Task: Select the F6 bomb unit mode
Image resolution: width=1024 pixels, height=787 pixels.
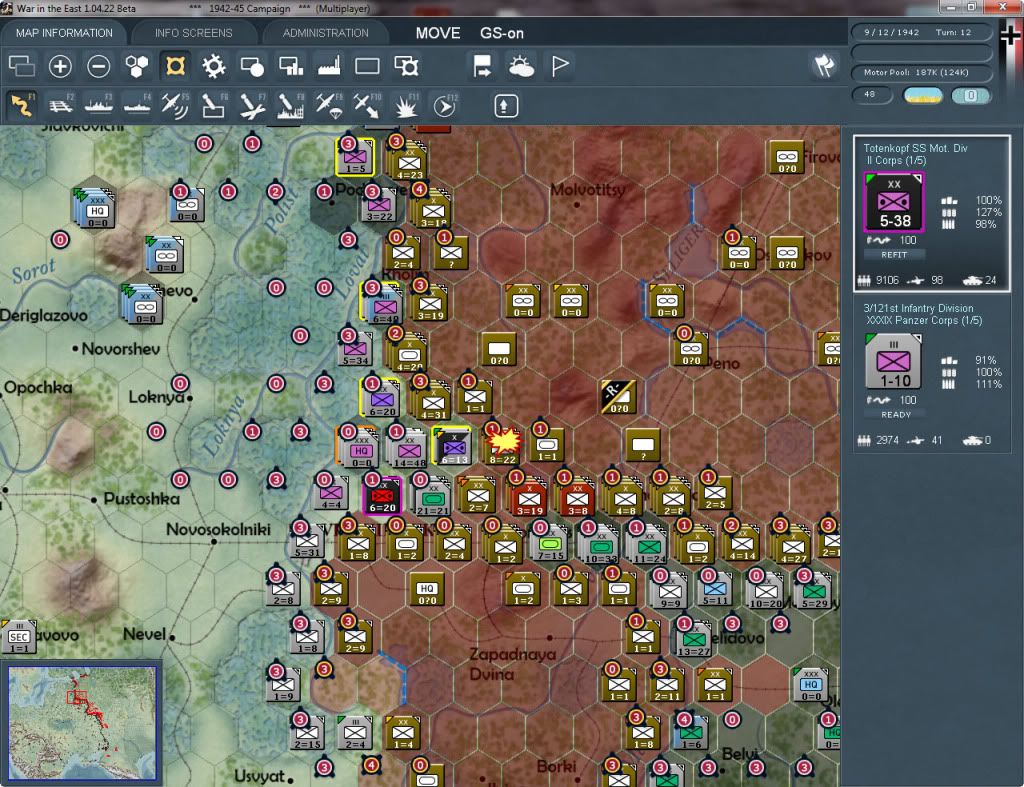Action: [x=214, y=105]
